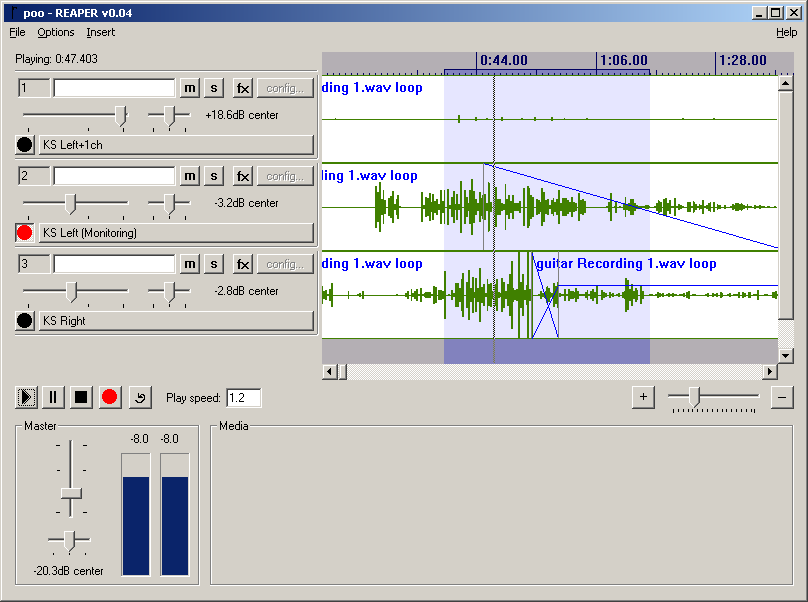This screenshot has width=808, height=602.
Task: Click the master volume slider handle
Action: (x=71, y=493)
